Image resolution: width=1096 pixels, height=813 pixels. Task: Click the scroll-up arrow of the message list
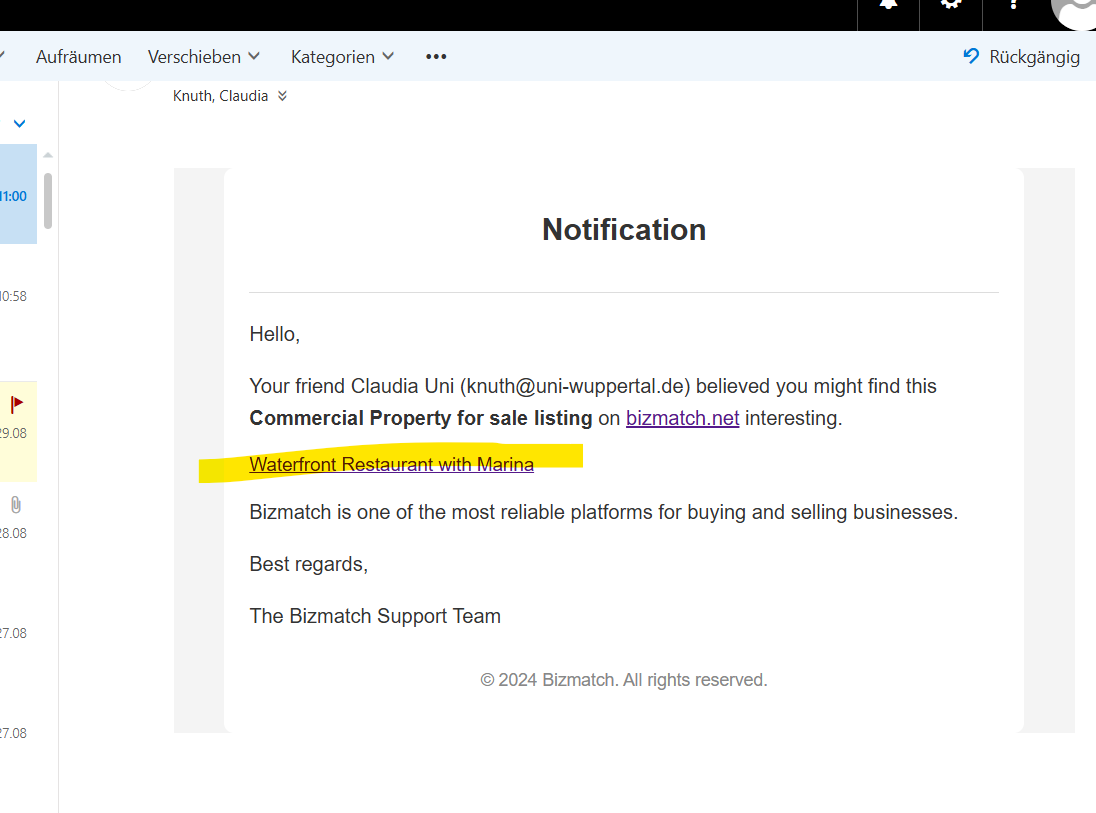(48, 155)
